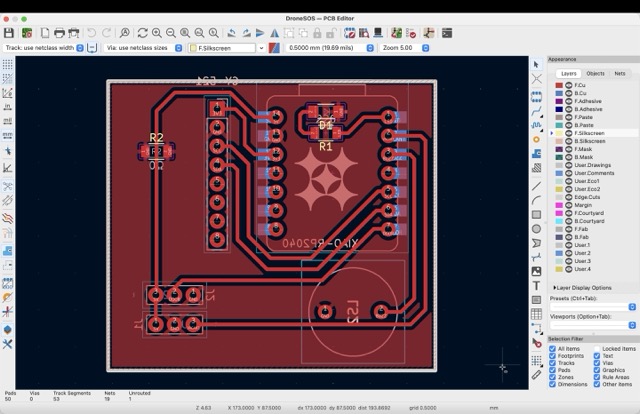640x414 pixels.
Task: Save the board with the floppy disk icon
Action: (x=9, y=33)
